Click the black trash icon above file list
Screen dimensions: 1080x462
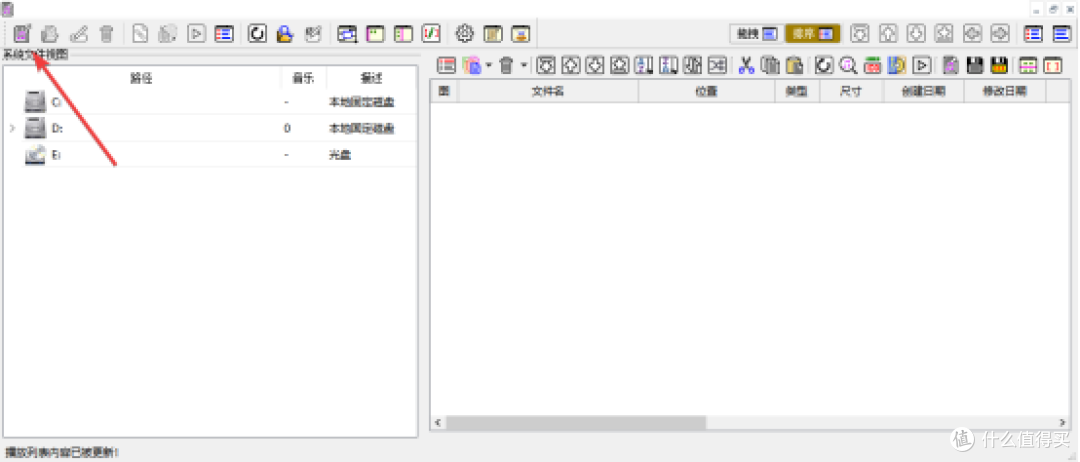507,65
